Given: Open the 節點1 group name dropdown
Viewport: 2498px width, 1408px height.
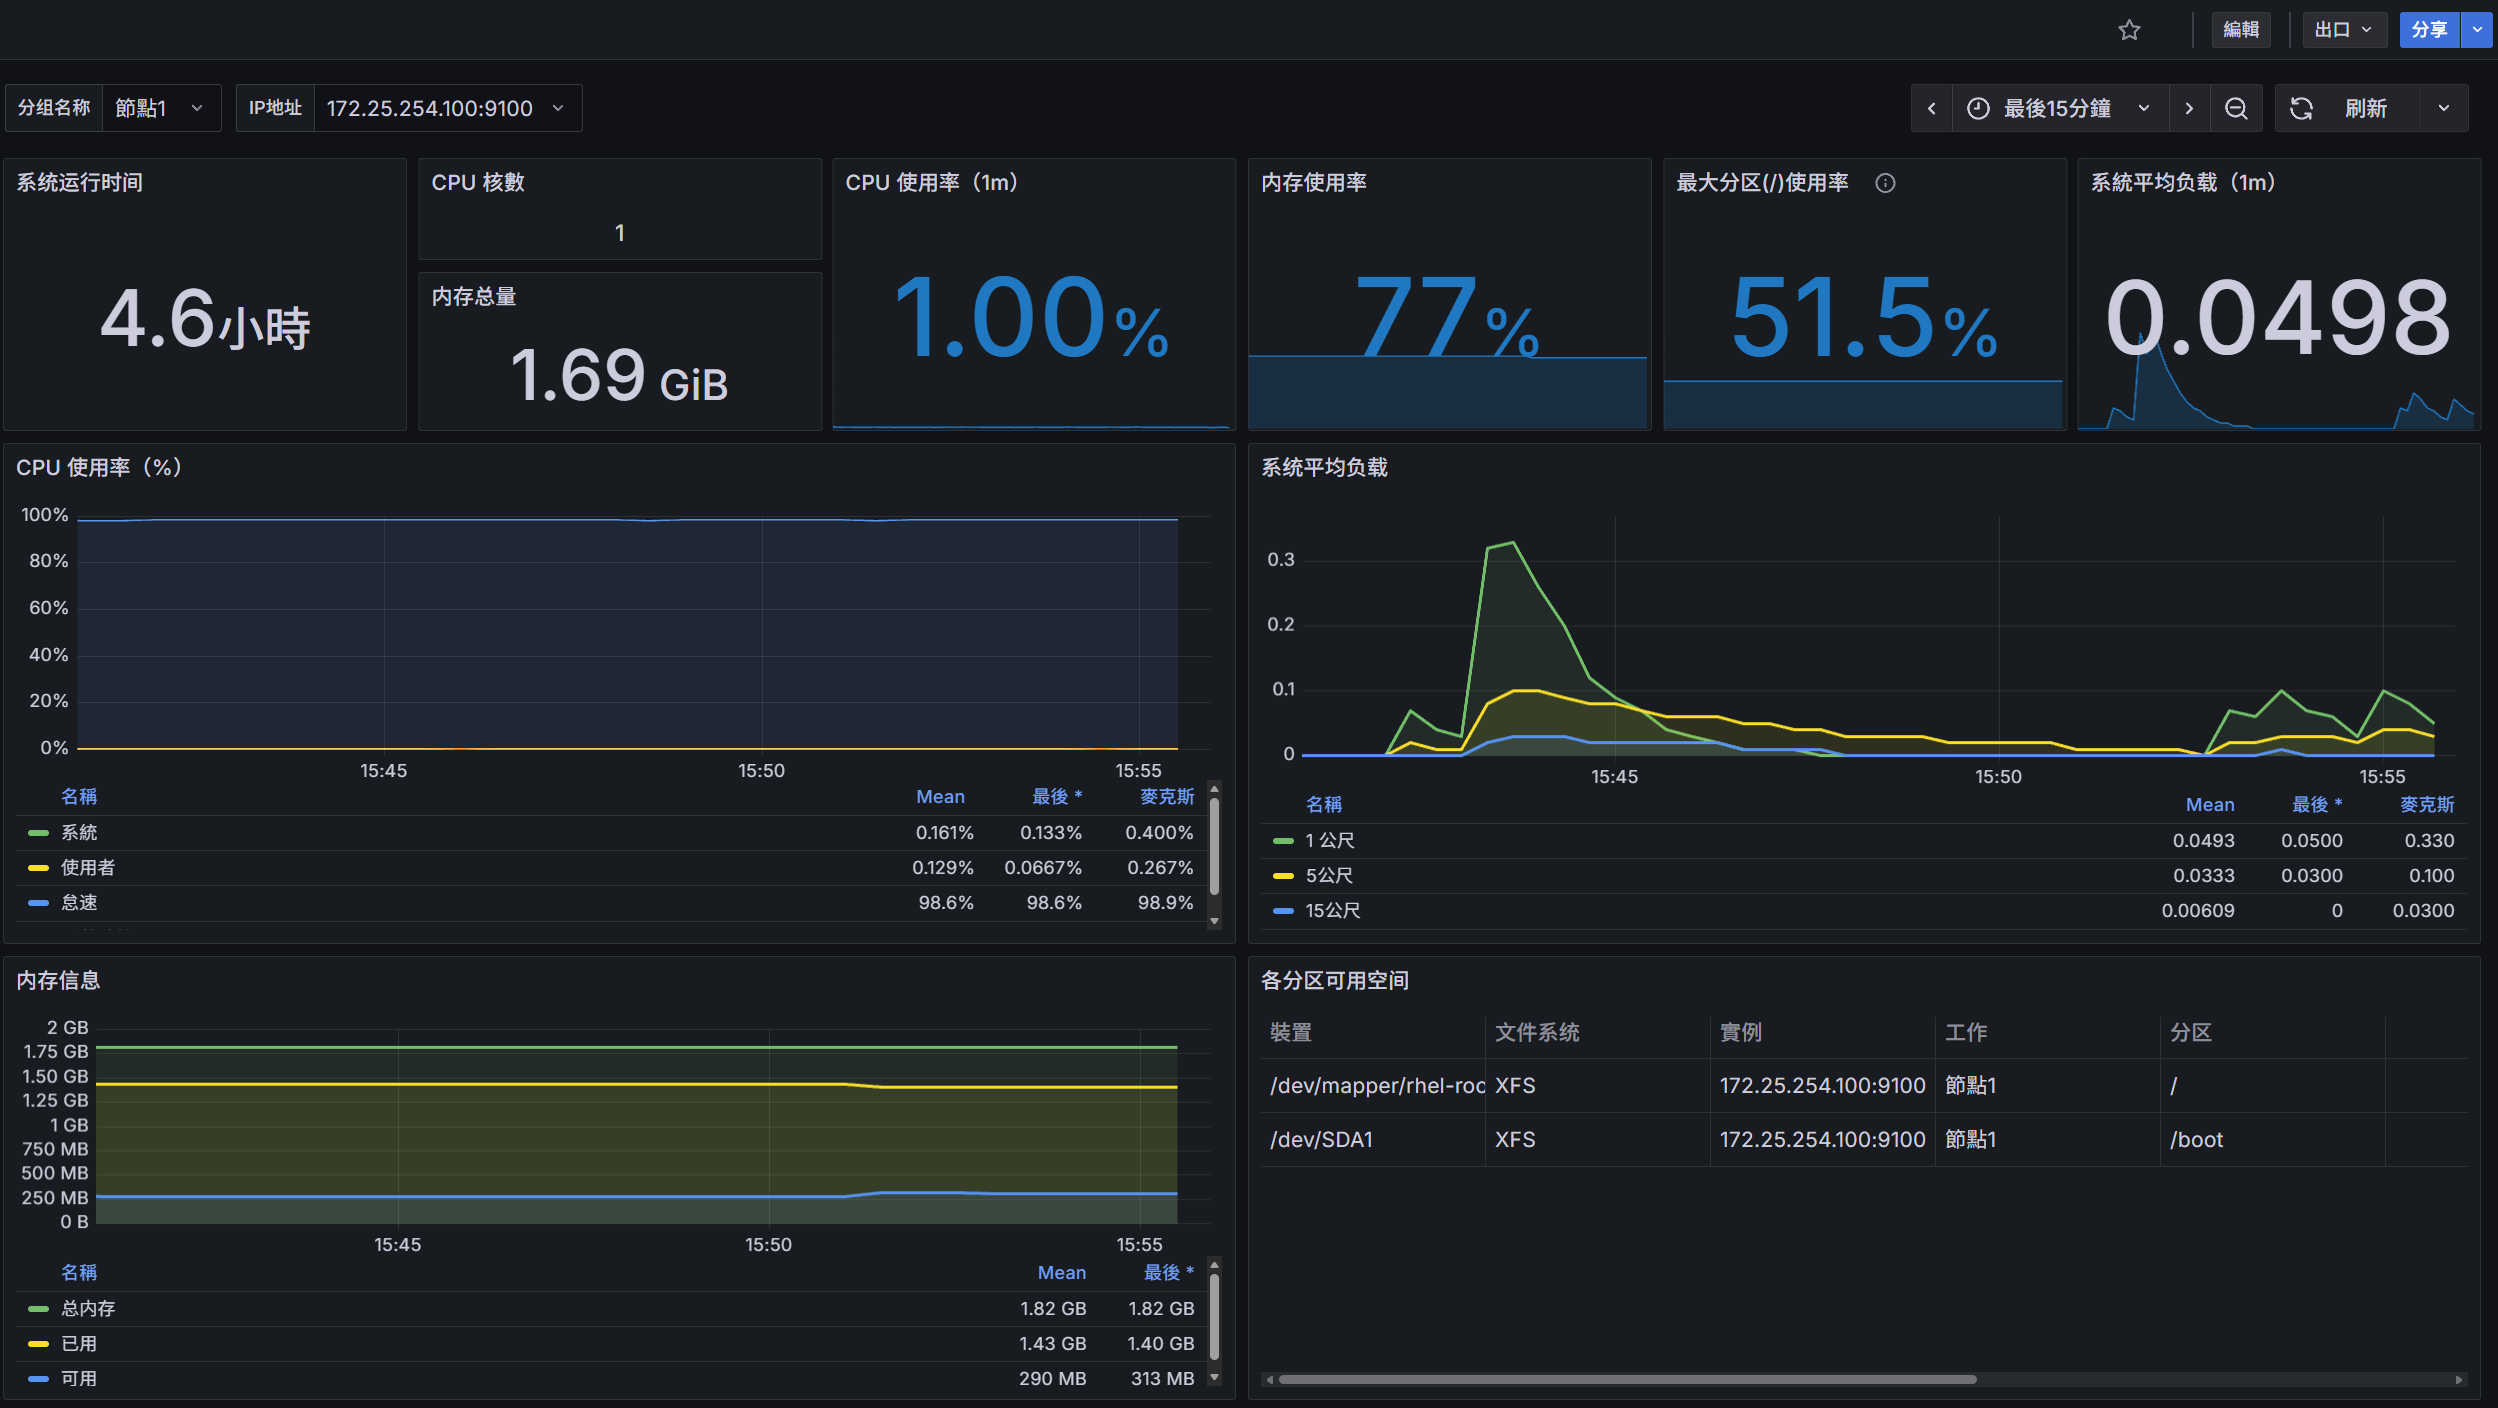Looking at the screenshot, I should 160,108.
